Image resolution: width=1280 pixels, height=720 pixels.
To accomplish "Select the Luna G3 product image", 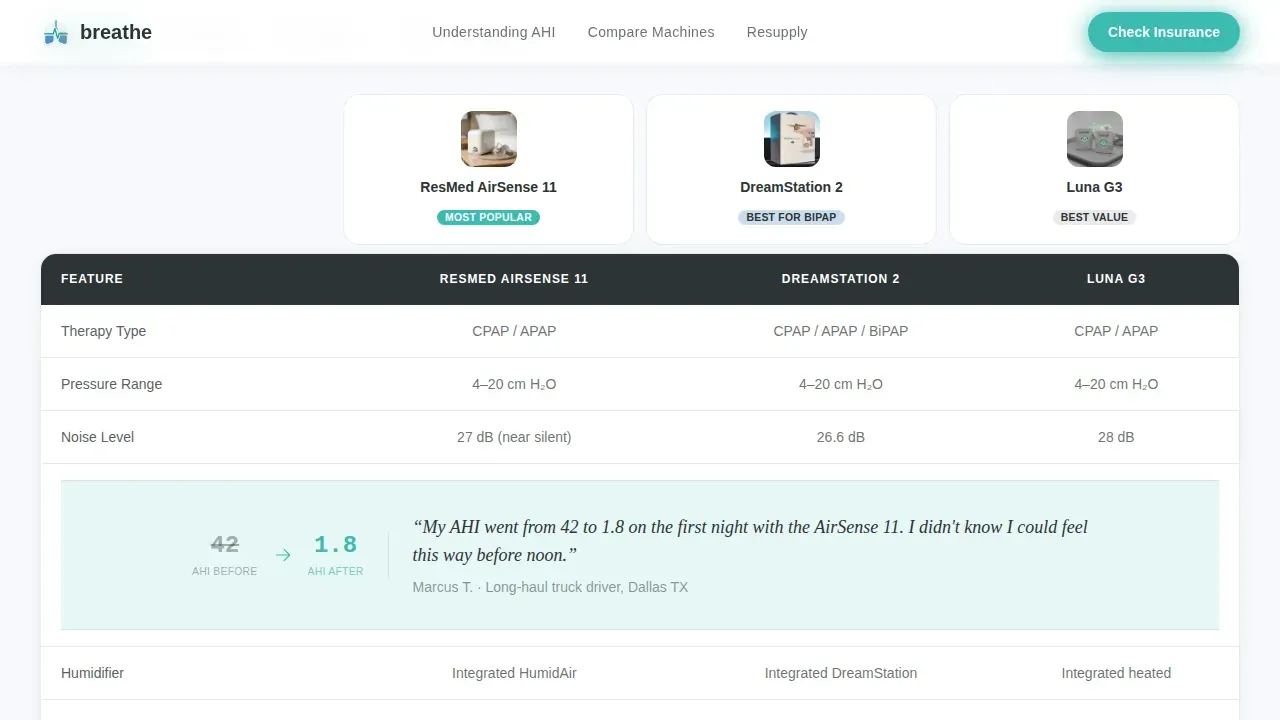I will (1094, 139).
